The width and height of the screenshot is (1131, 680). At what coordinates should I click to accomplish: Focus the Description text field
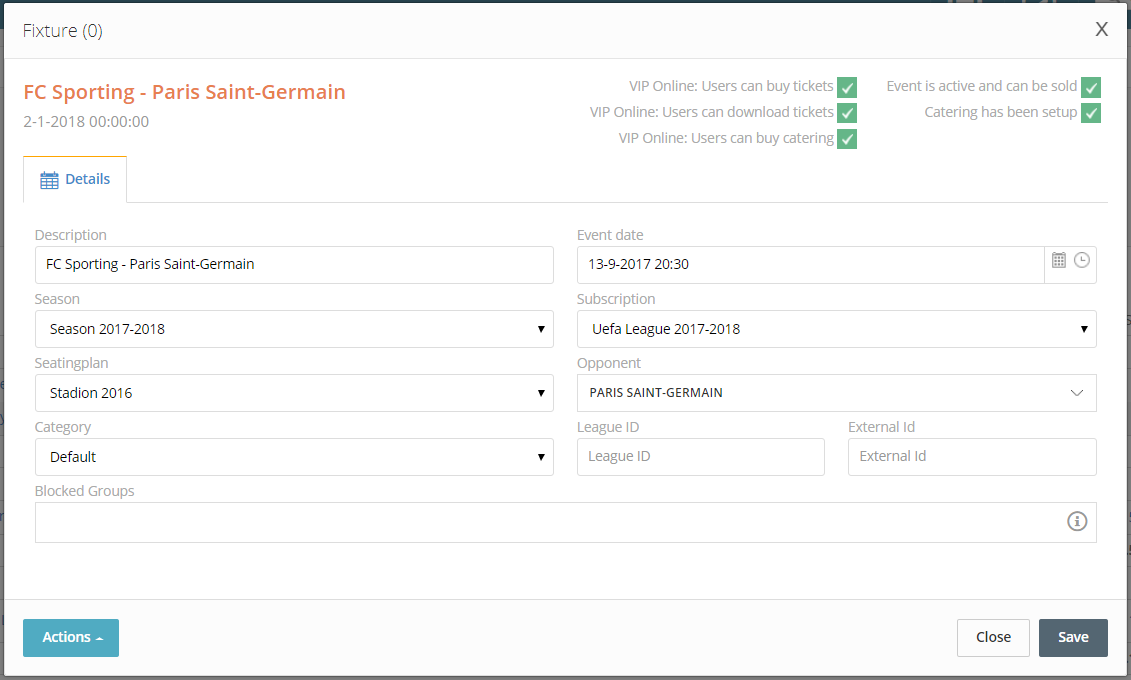tap(294, 265)
